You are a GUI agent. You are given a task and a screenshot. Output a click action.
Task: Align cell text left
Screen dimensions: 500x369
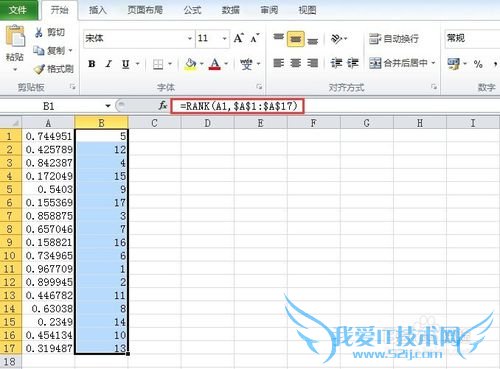pyautogui.click(x=279, y=63)
